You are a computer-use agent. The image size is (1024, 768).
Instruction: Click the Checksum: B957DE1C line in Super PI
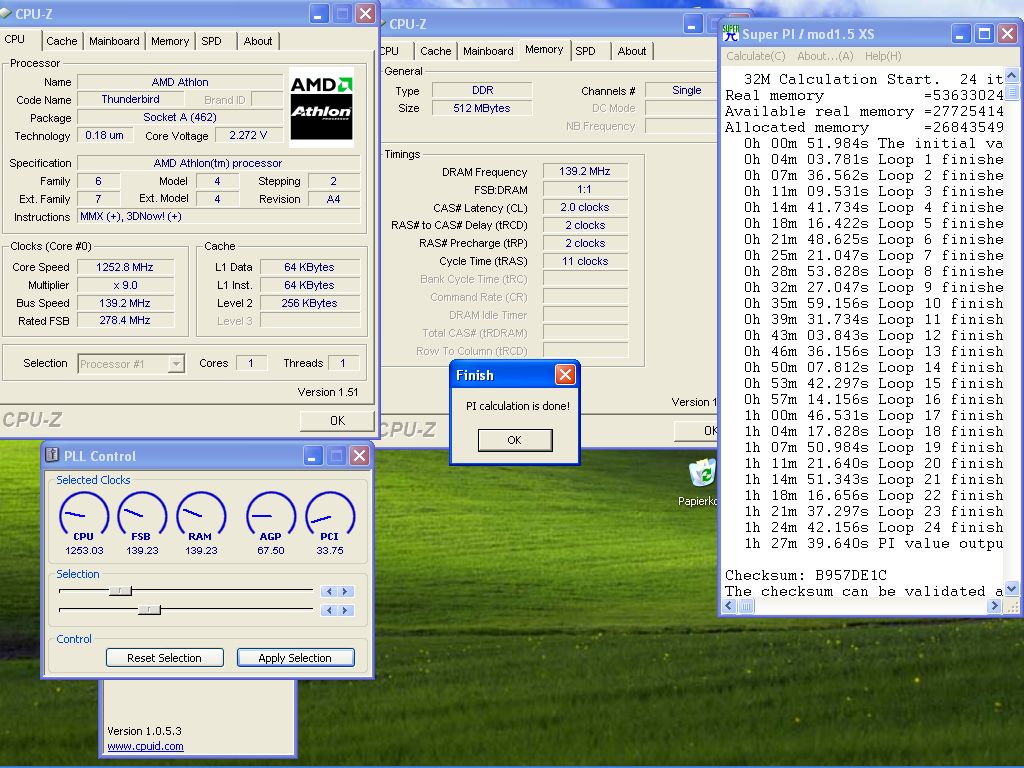(806, 575)
